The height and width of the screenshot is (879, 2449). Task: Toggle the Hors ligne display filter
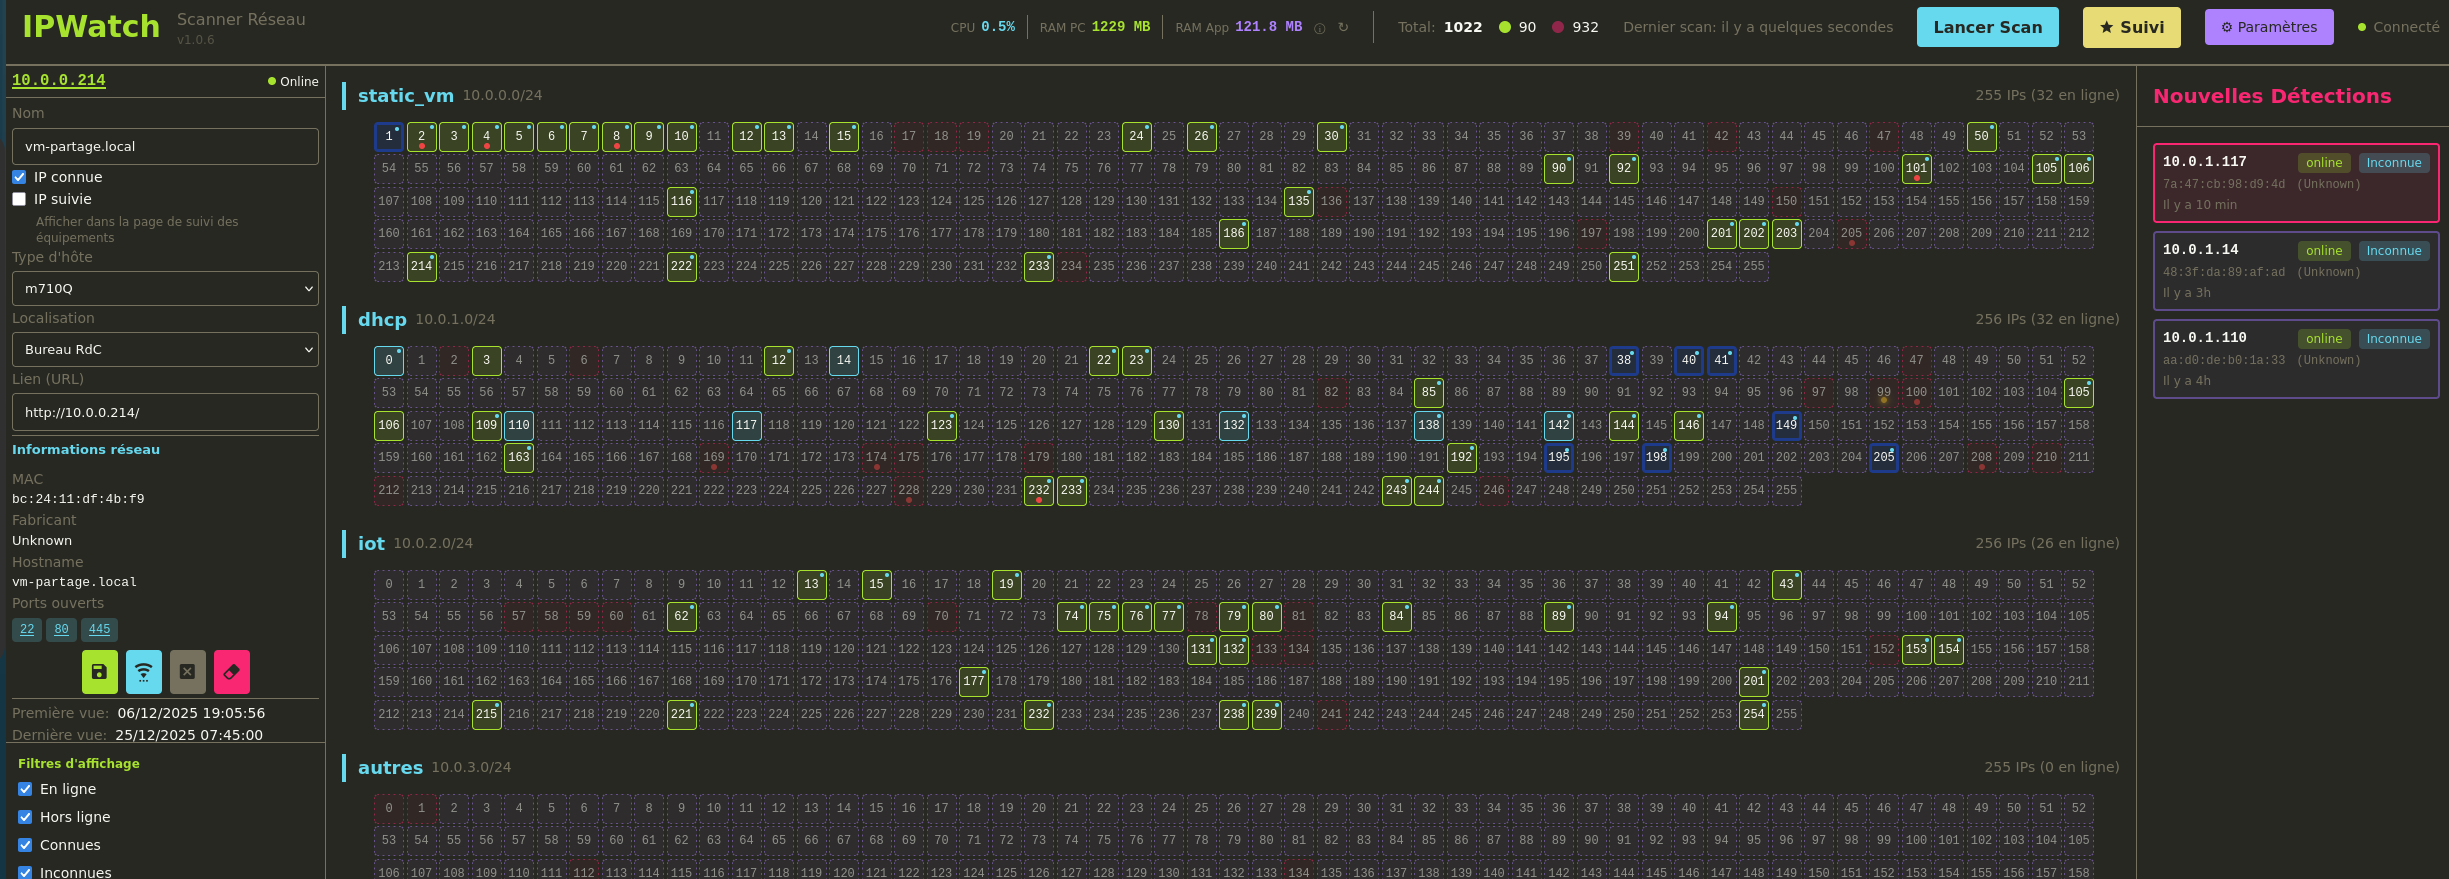(x=25, y=817)
